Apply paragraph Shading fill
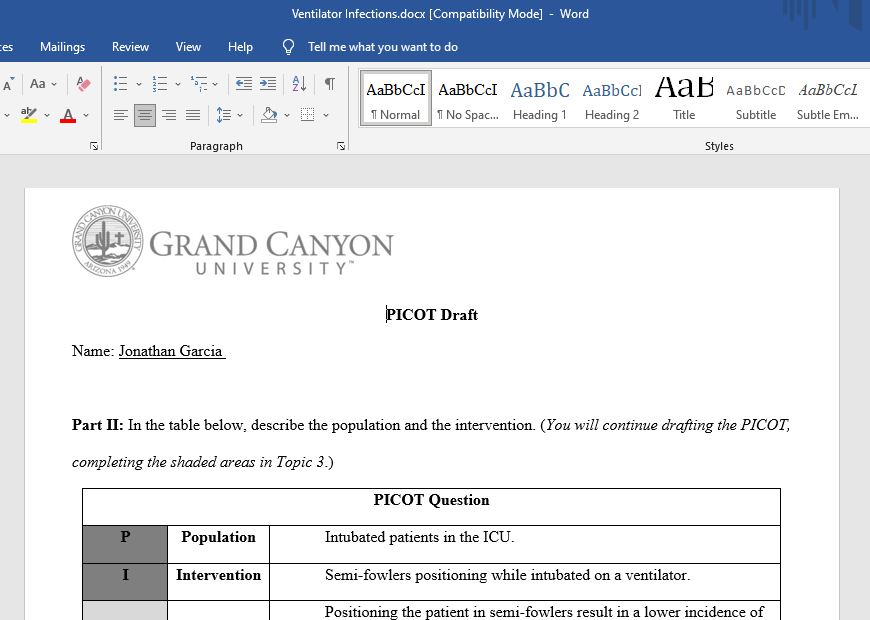 pos(269,115)
